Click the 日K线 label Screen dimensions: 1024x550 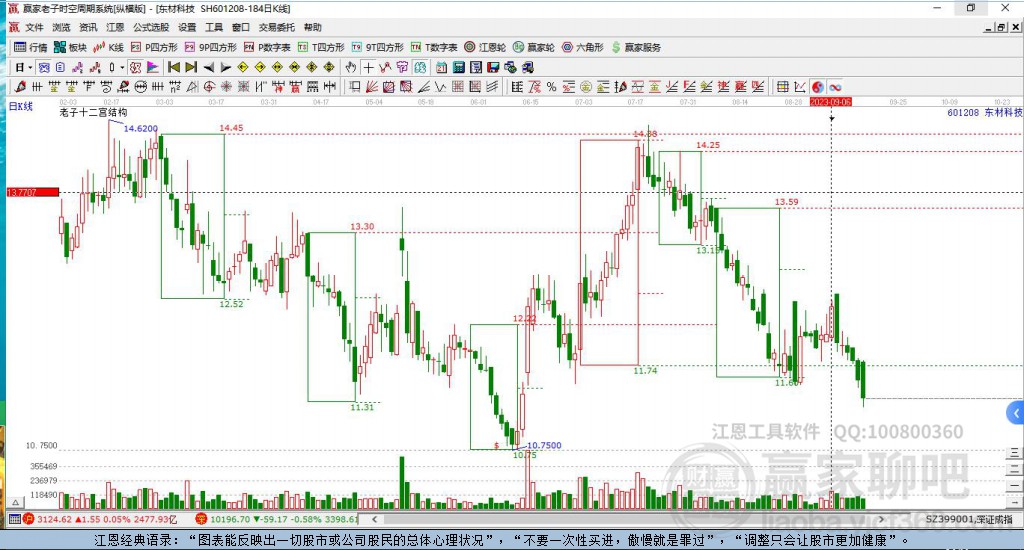tap(20, 106)
